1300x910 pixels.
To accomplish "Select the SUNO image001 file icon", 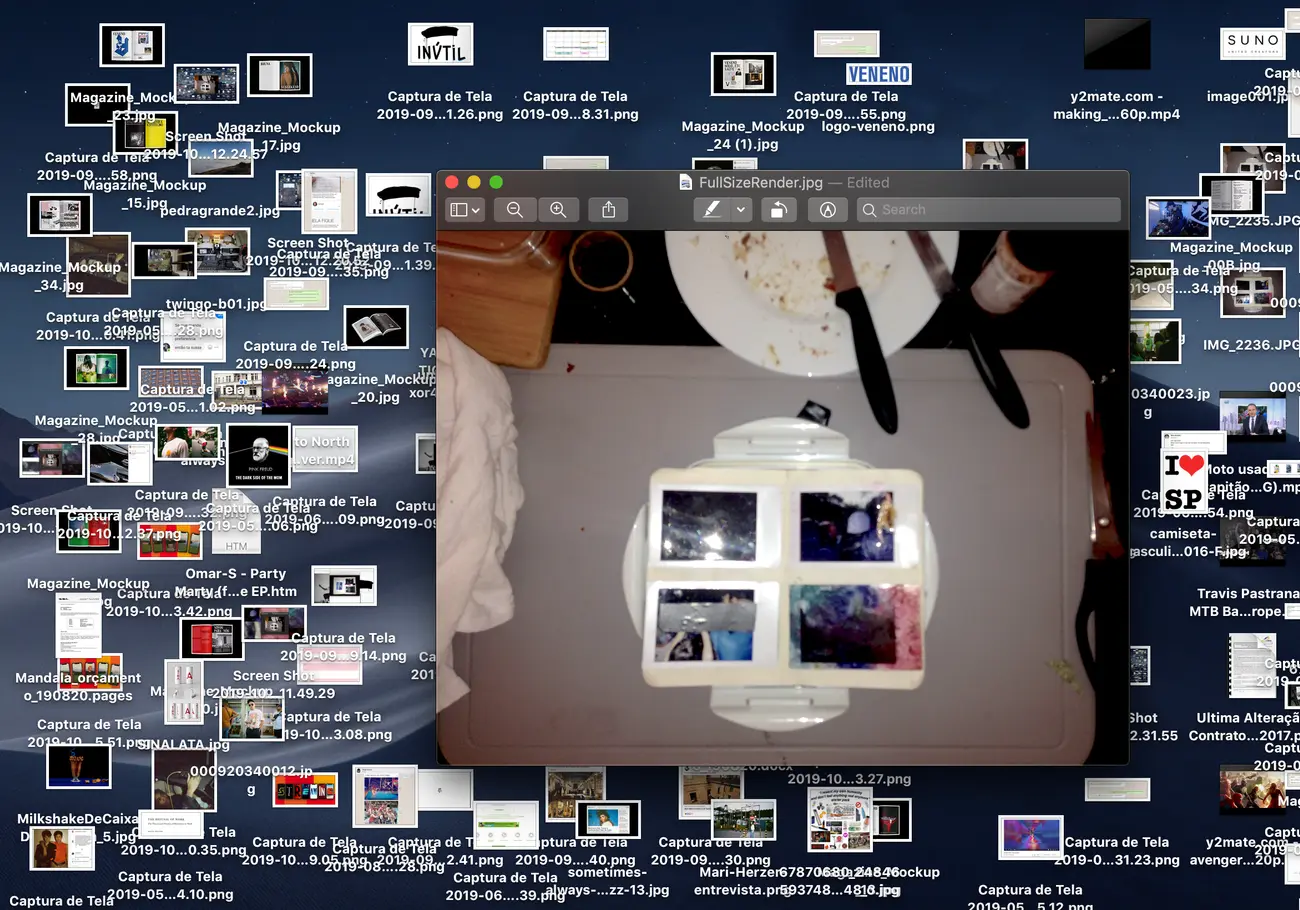I will pos(1253,43).
